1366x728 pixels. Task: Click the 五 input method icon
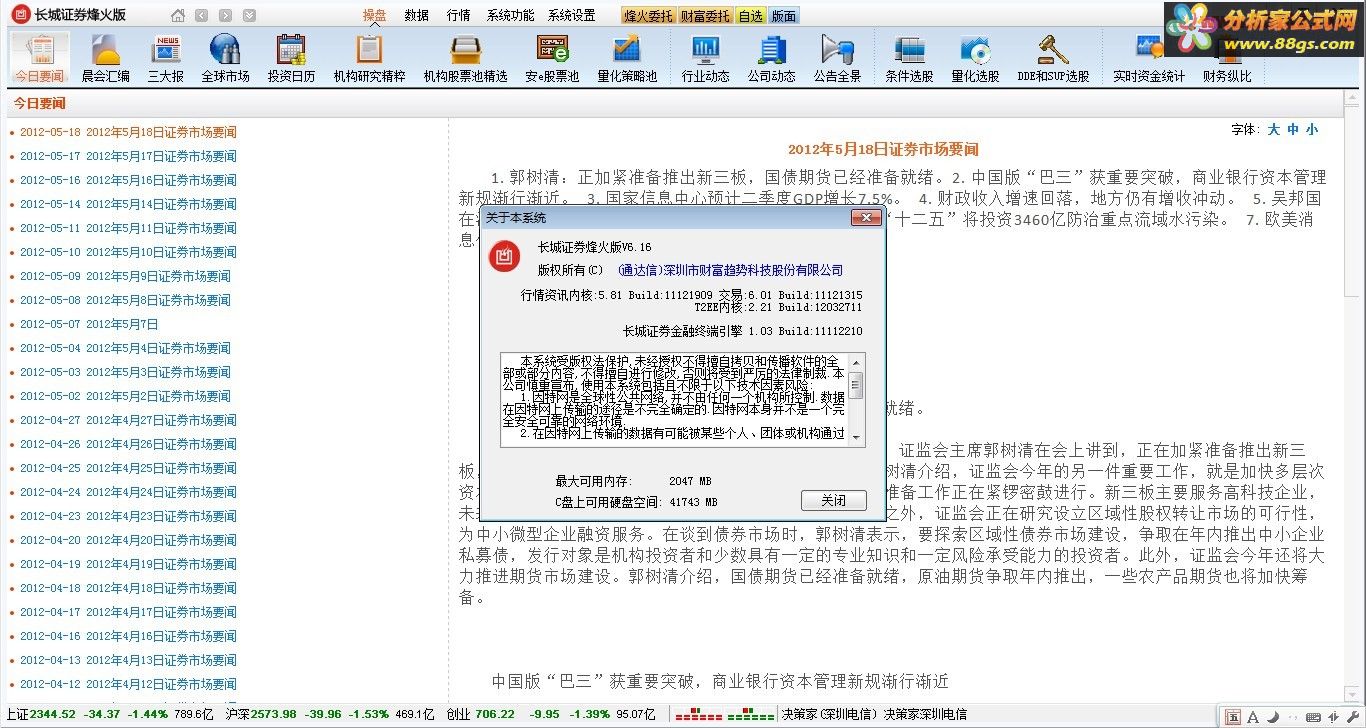click(1233, 716)
